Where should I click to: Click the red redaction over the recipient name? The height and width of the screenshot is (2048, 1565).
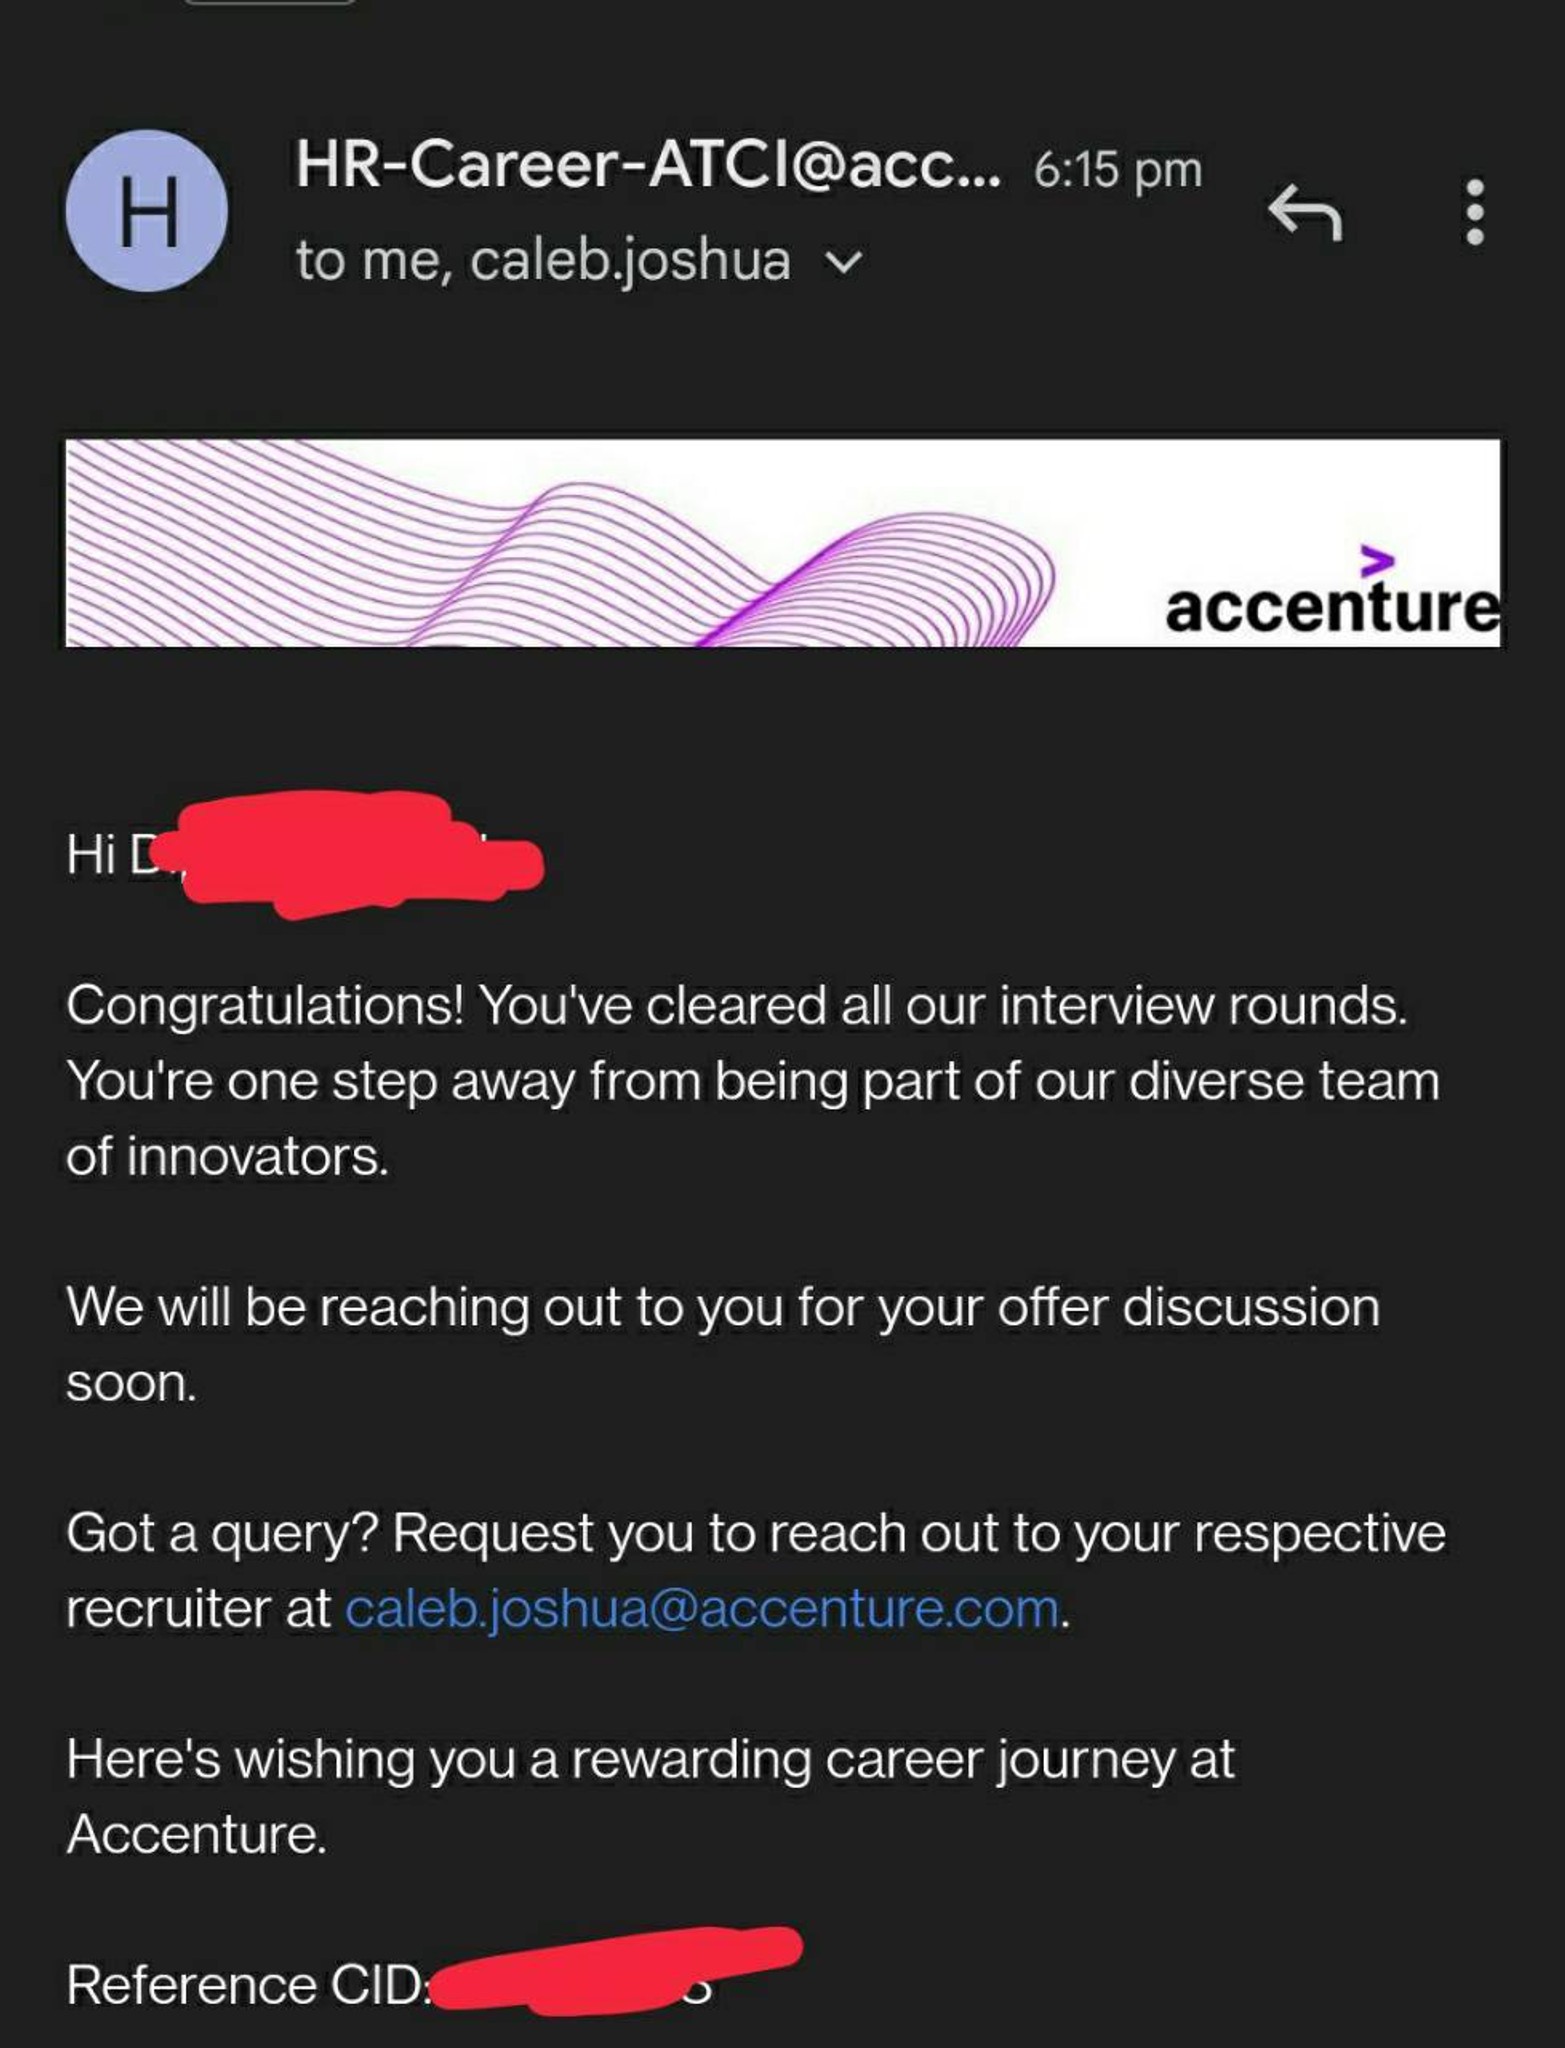point(350,852)
